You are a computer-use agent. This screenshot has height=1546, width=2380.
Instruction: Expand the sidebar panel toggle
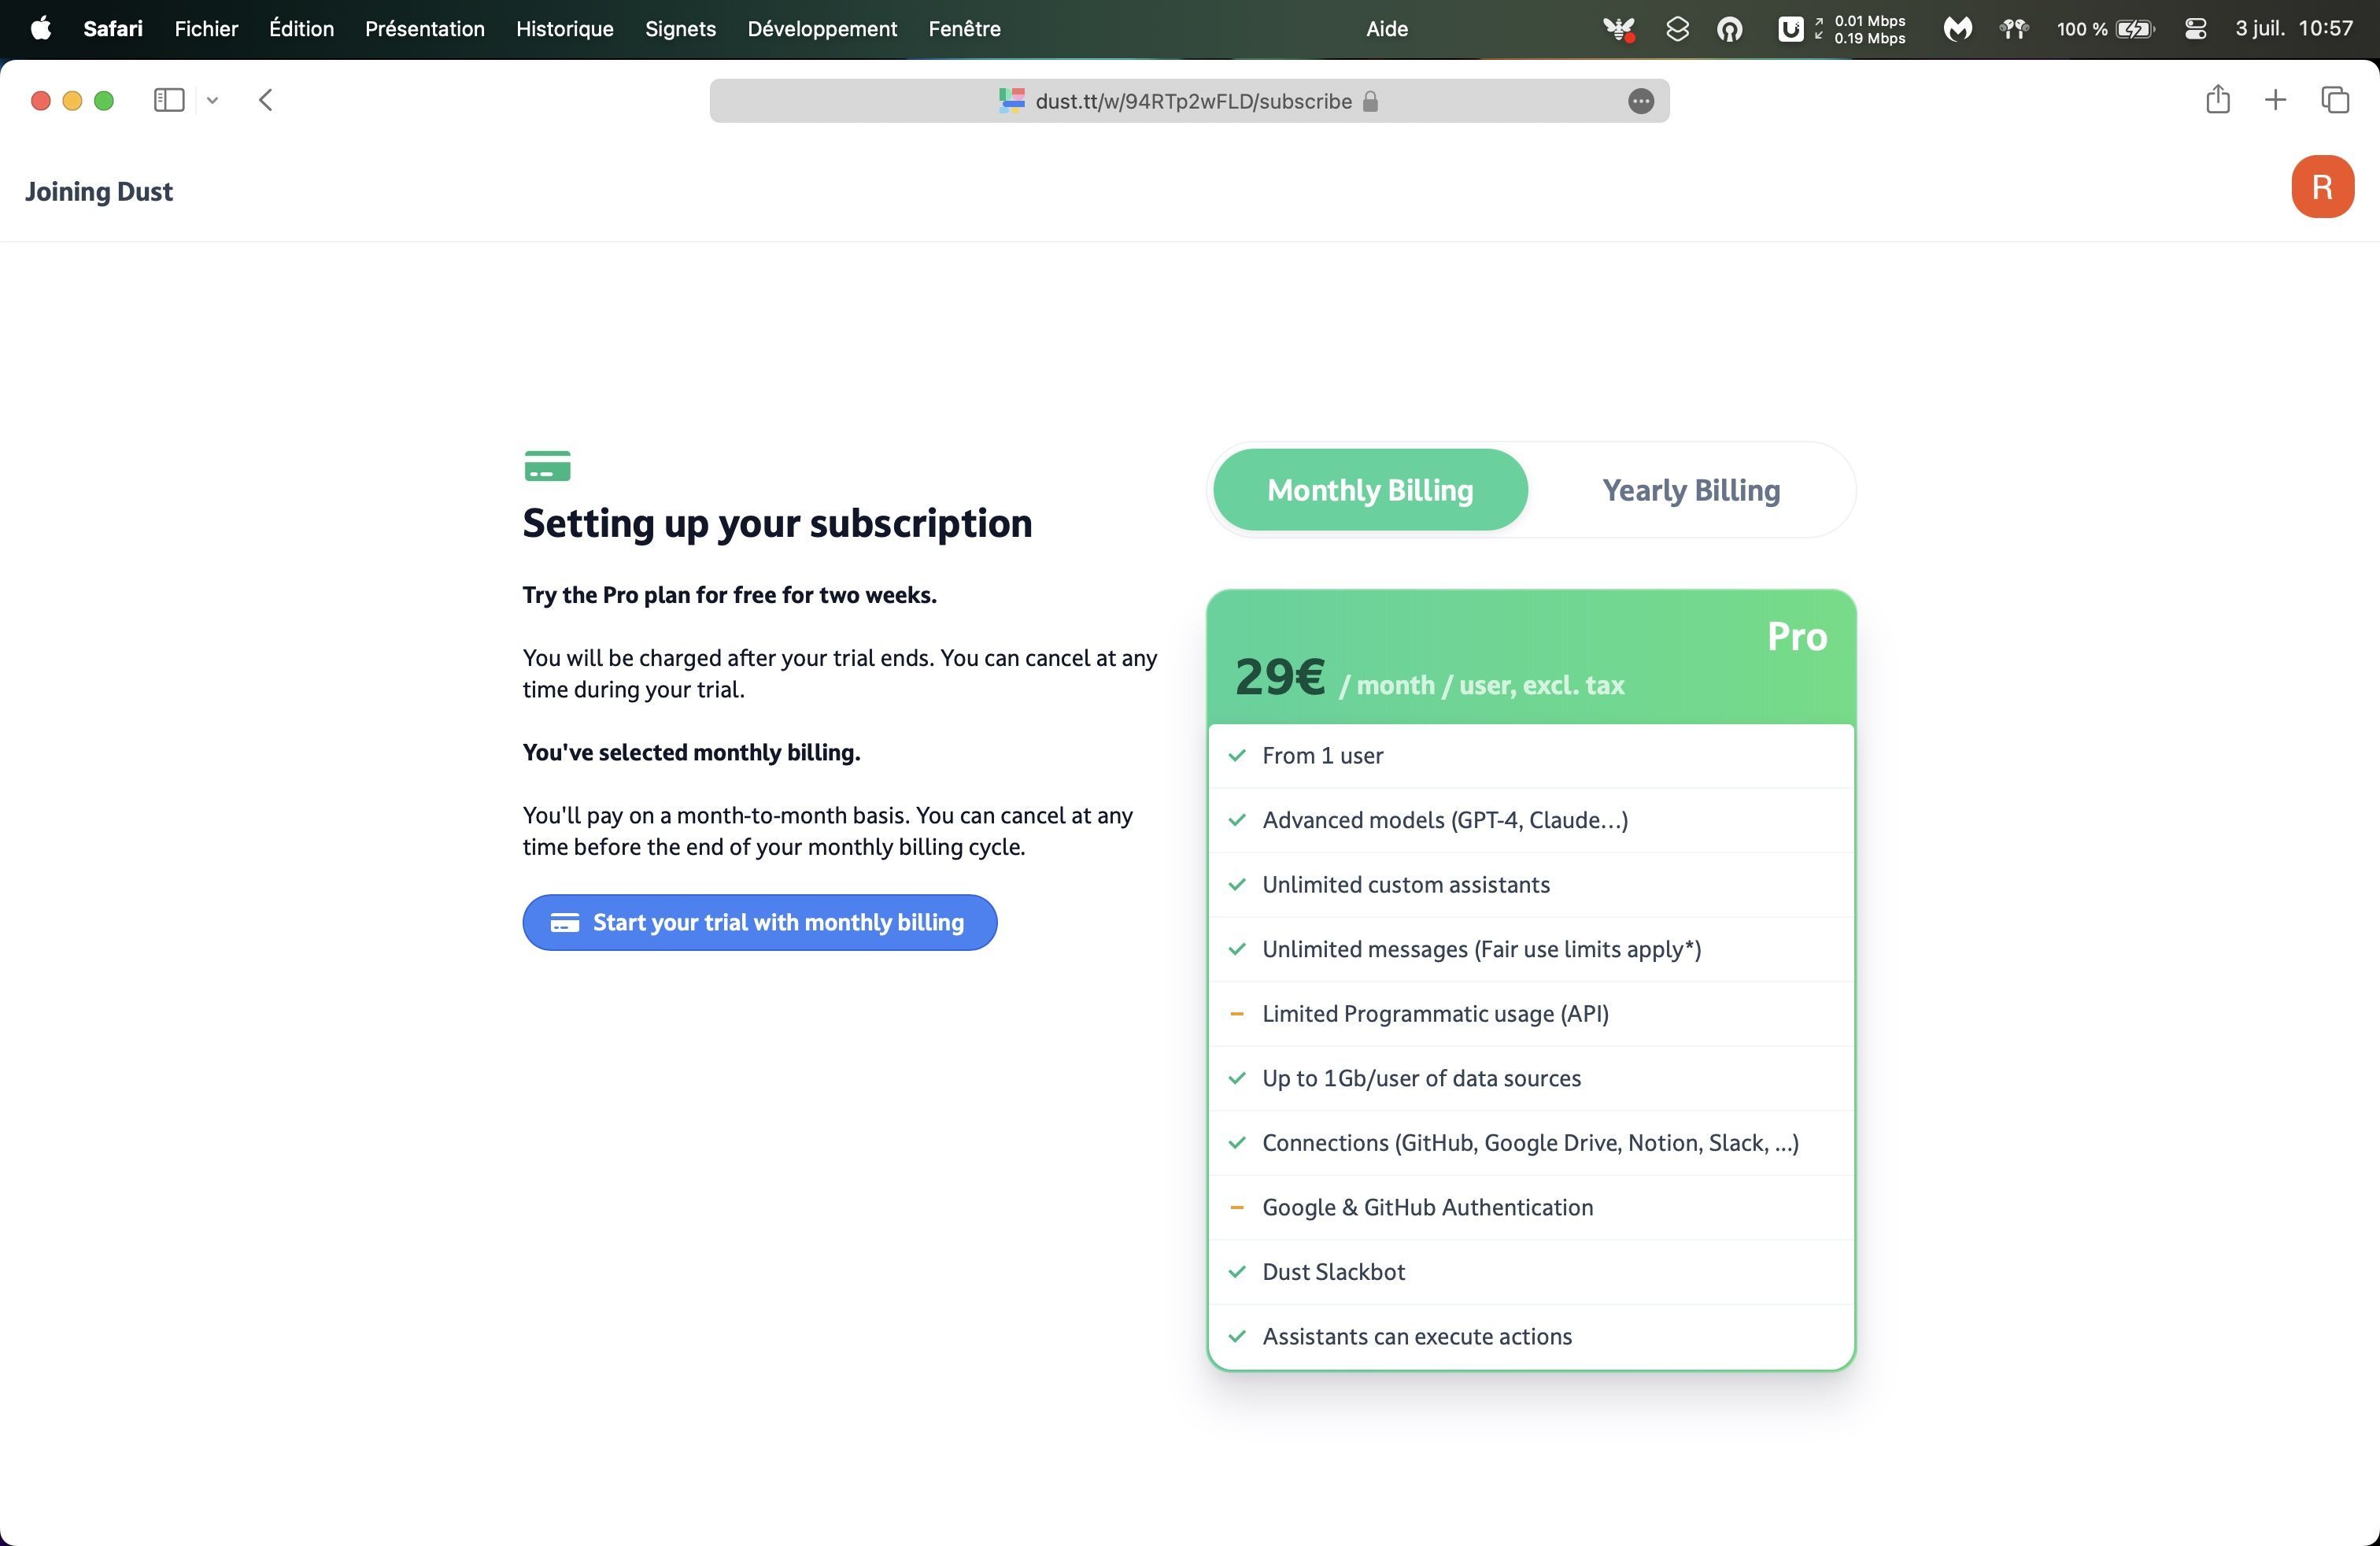168,99
